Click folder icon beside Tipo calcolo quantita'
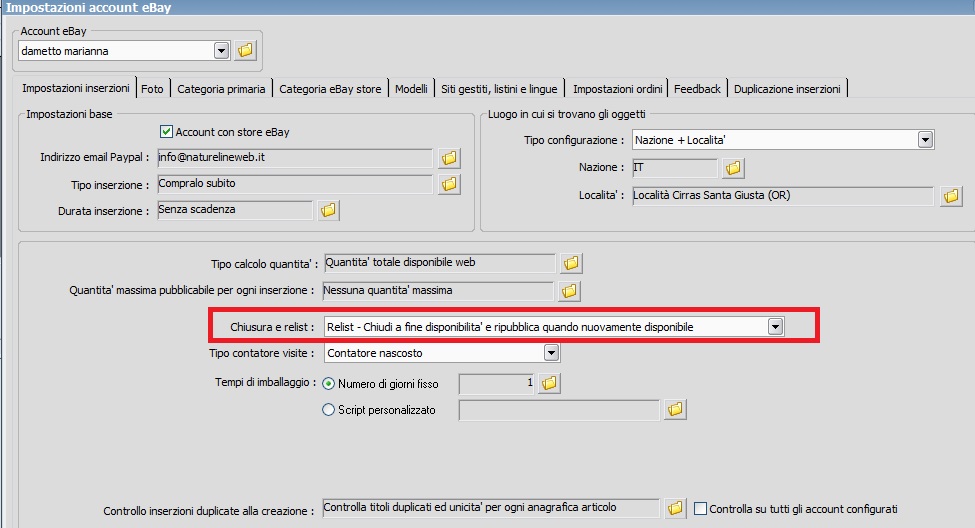975x528 pixels. 571,263
